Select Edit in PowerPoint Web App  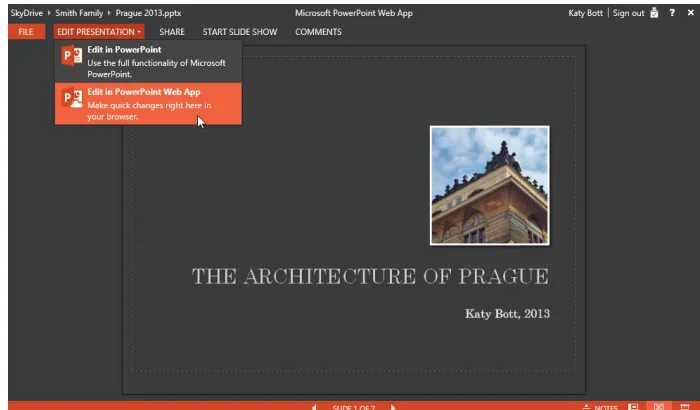pos(148,104)
